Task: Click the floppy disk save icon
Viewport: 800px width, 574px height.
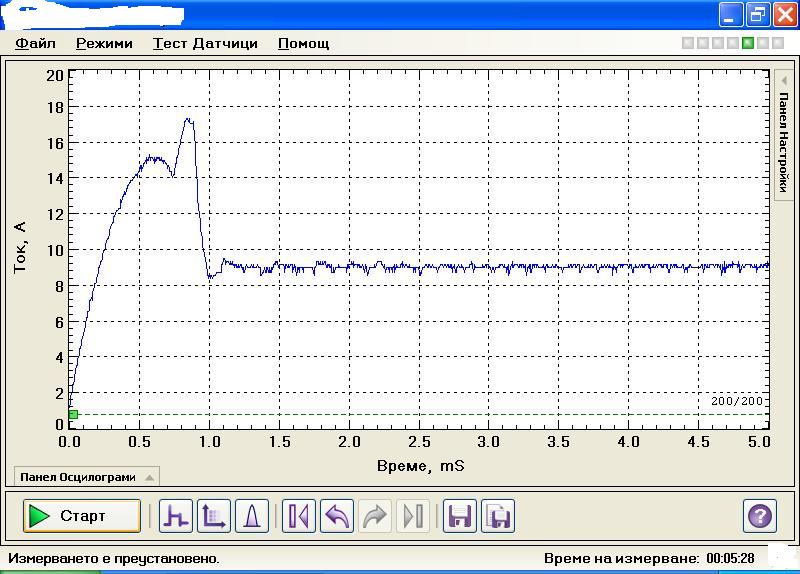Action: click(x=460, y=516)
